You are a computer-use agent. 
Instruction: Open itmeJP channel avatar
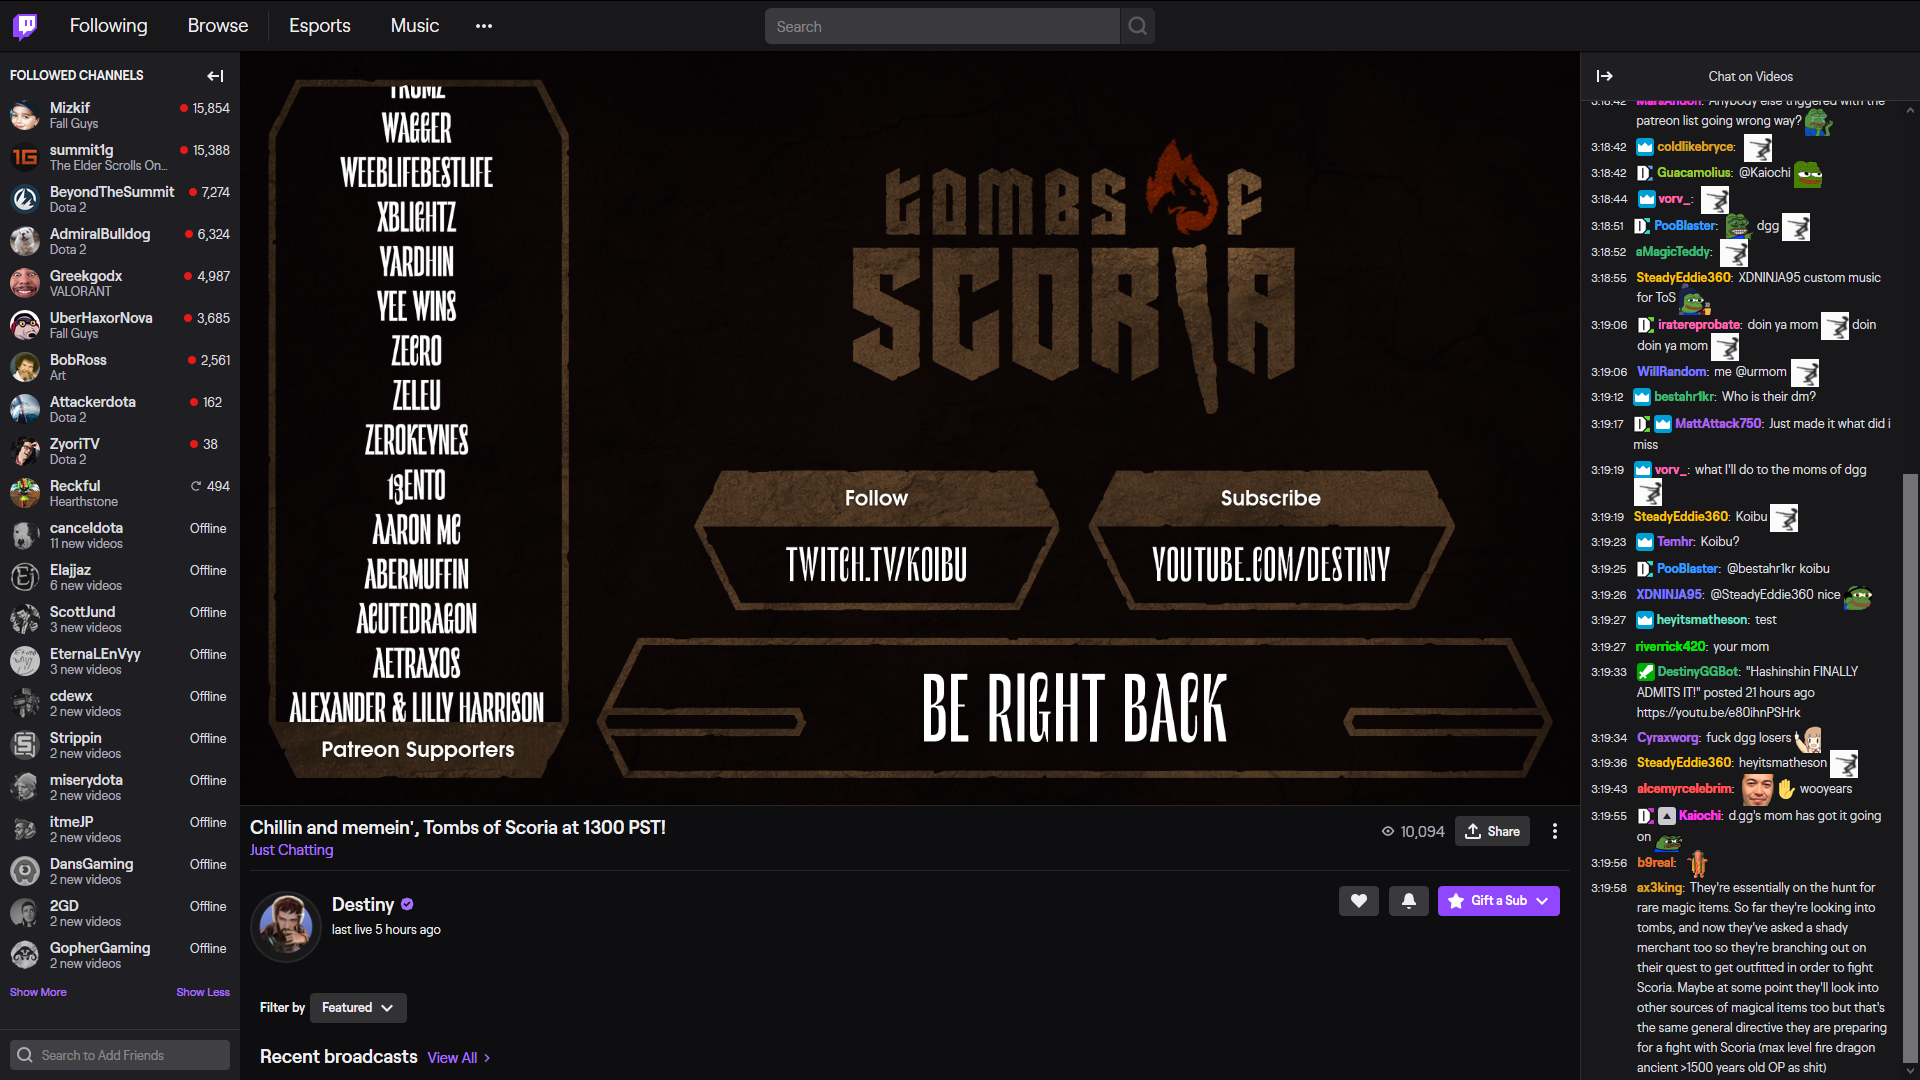point(25,829)
